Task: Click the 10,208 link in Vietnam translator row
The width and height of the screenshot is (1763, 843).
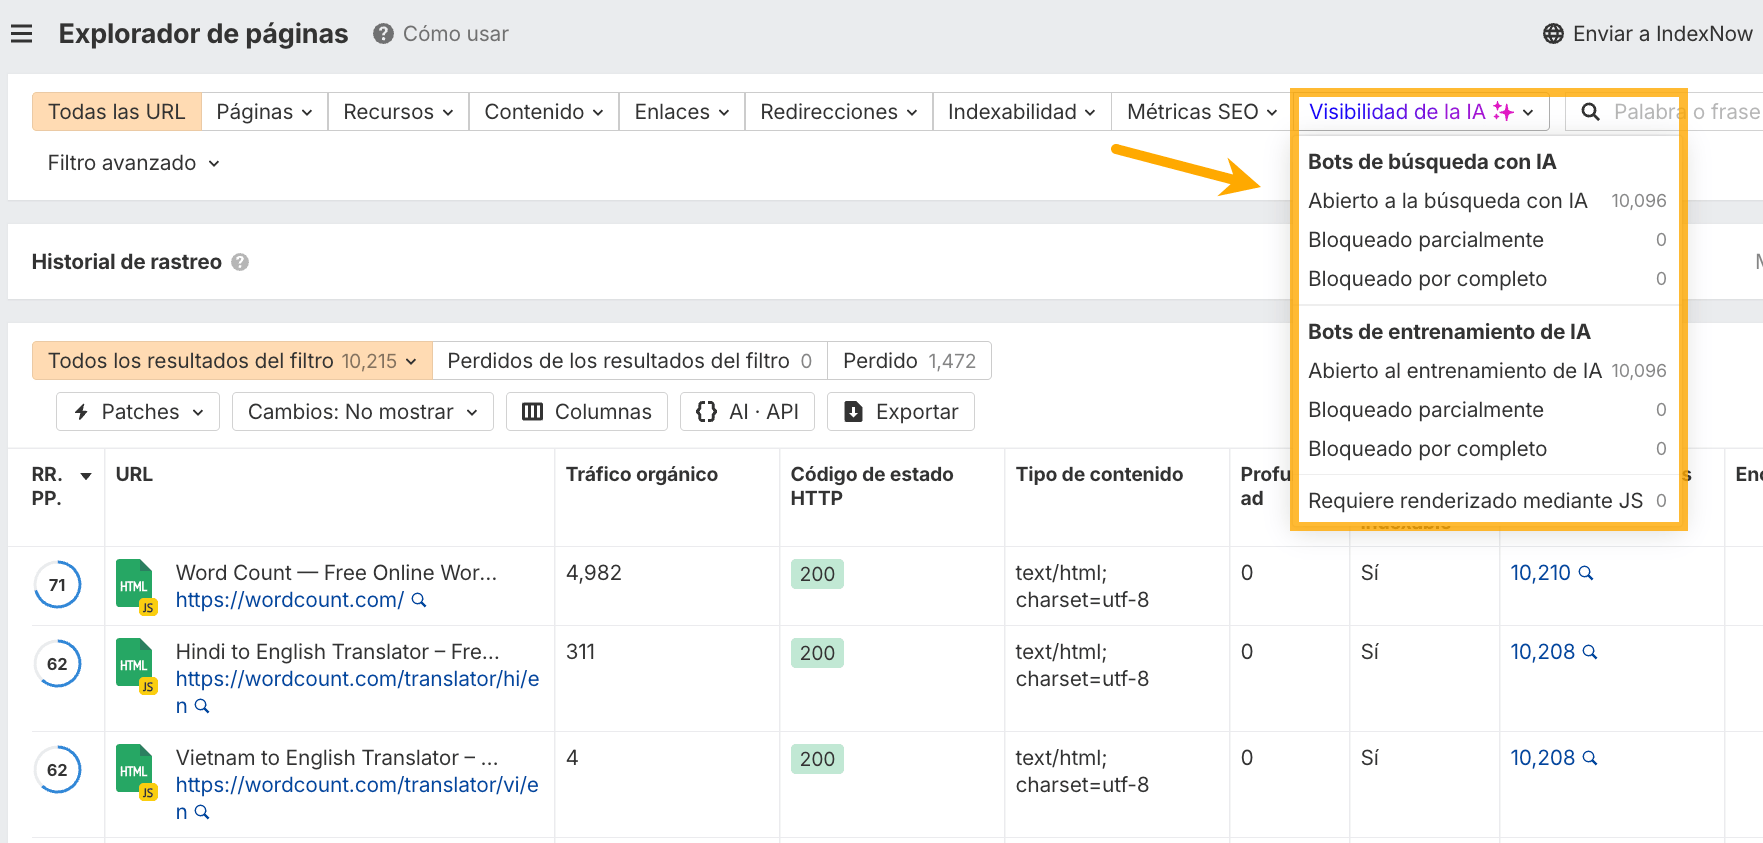Action: [1542, 758]
